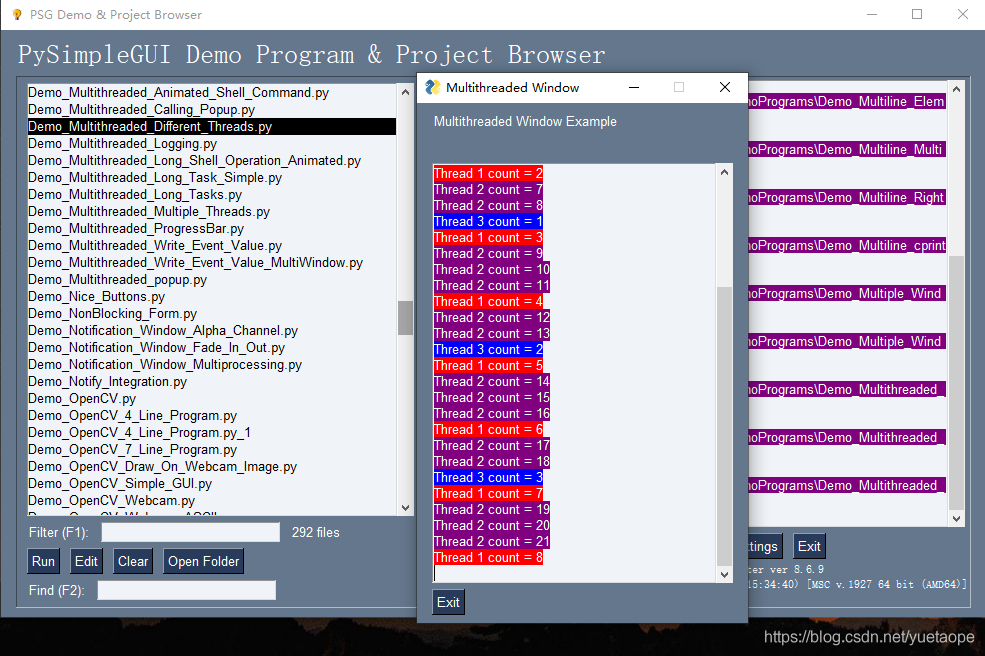Select highlighted Demo_Multithreaded_Different_Threads.py
The height and width of the screenshot is (656, 985).
click(212, 126)
